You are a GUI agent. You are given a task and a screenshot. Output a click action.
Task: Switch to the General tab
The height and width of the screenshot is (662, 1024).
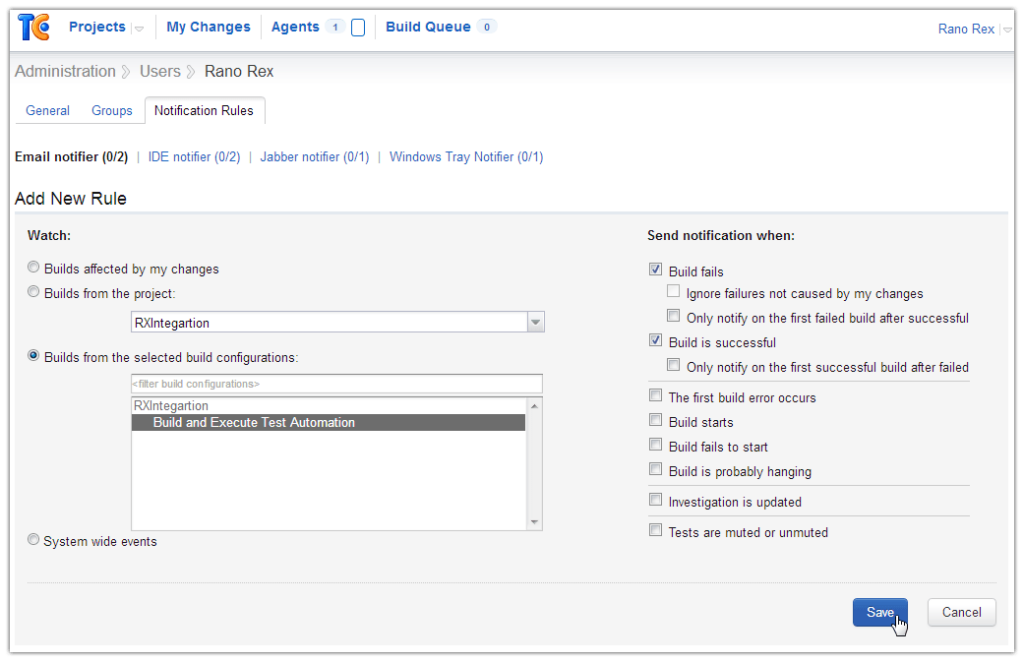point(48,110)
